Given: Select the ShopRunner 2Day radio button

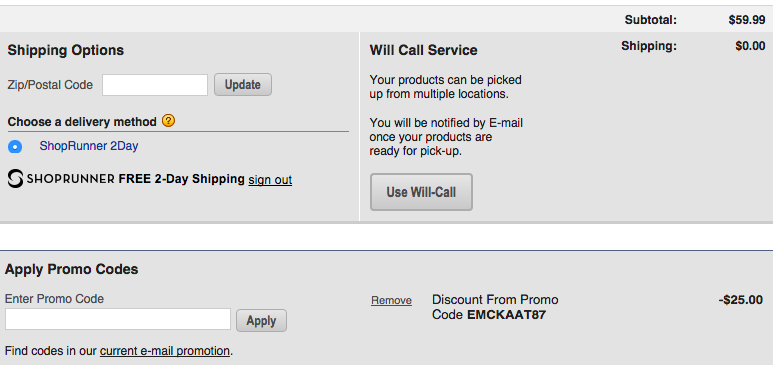Looking at the screenshot, I should [15, 146].
